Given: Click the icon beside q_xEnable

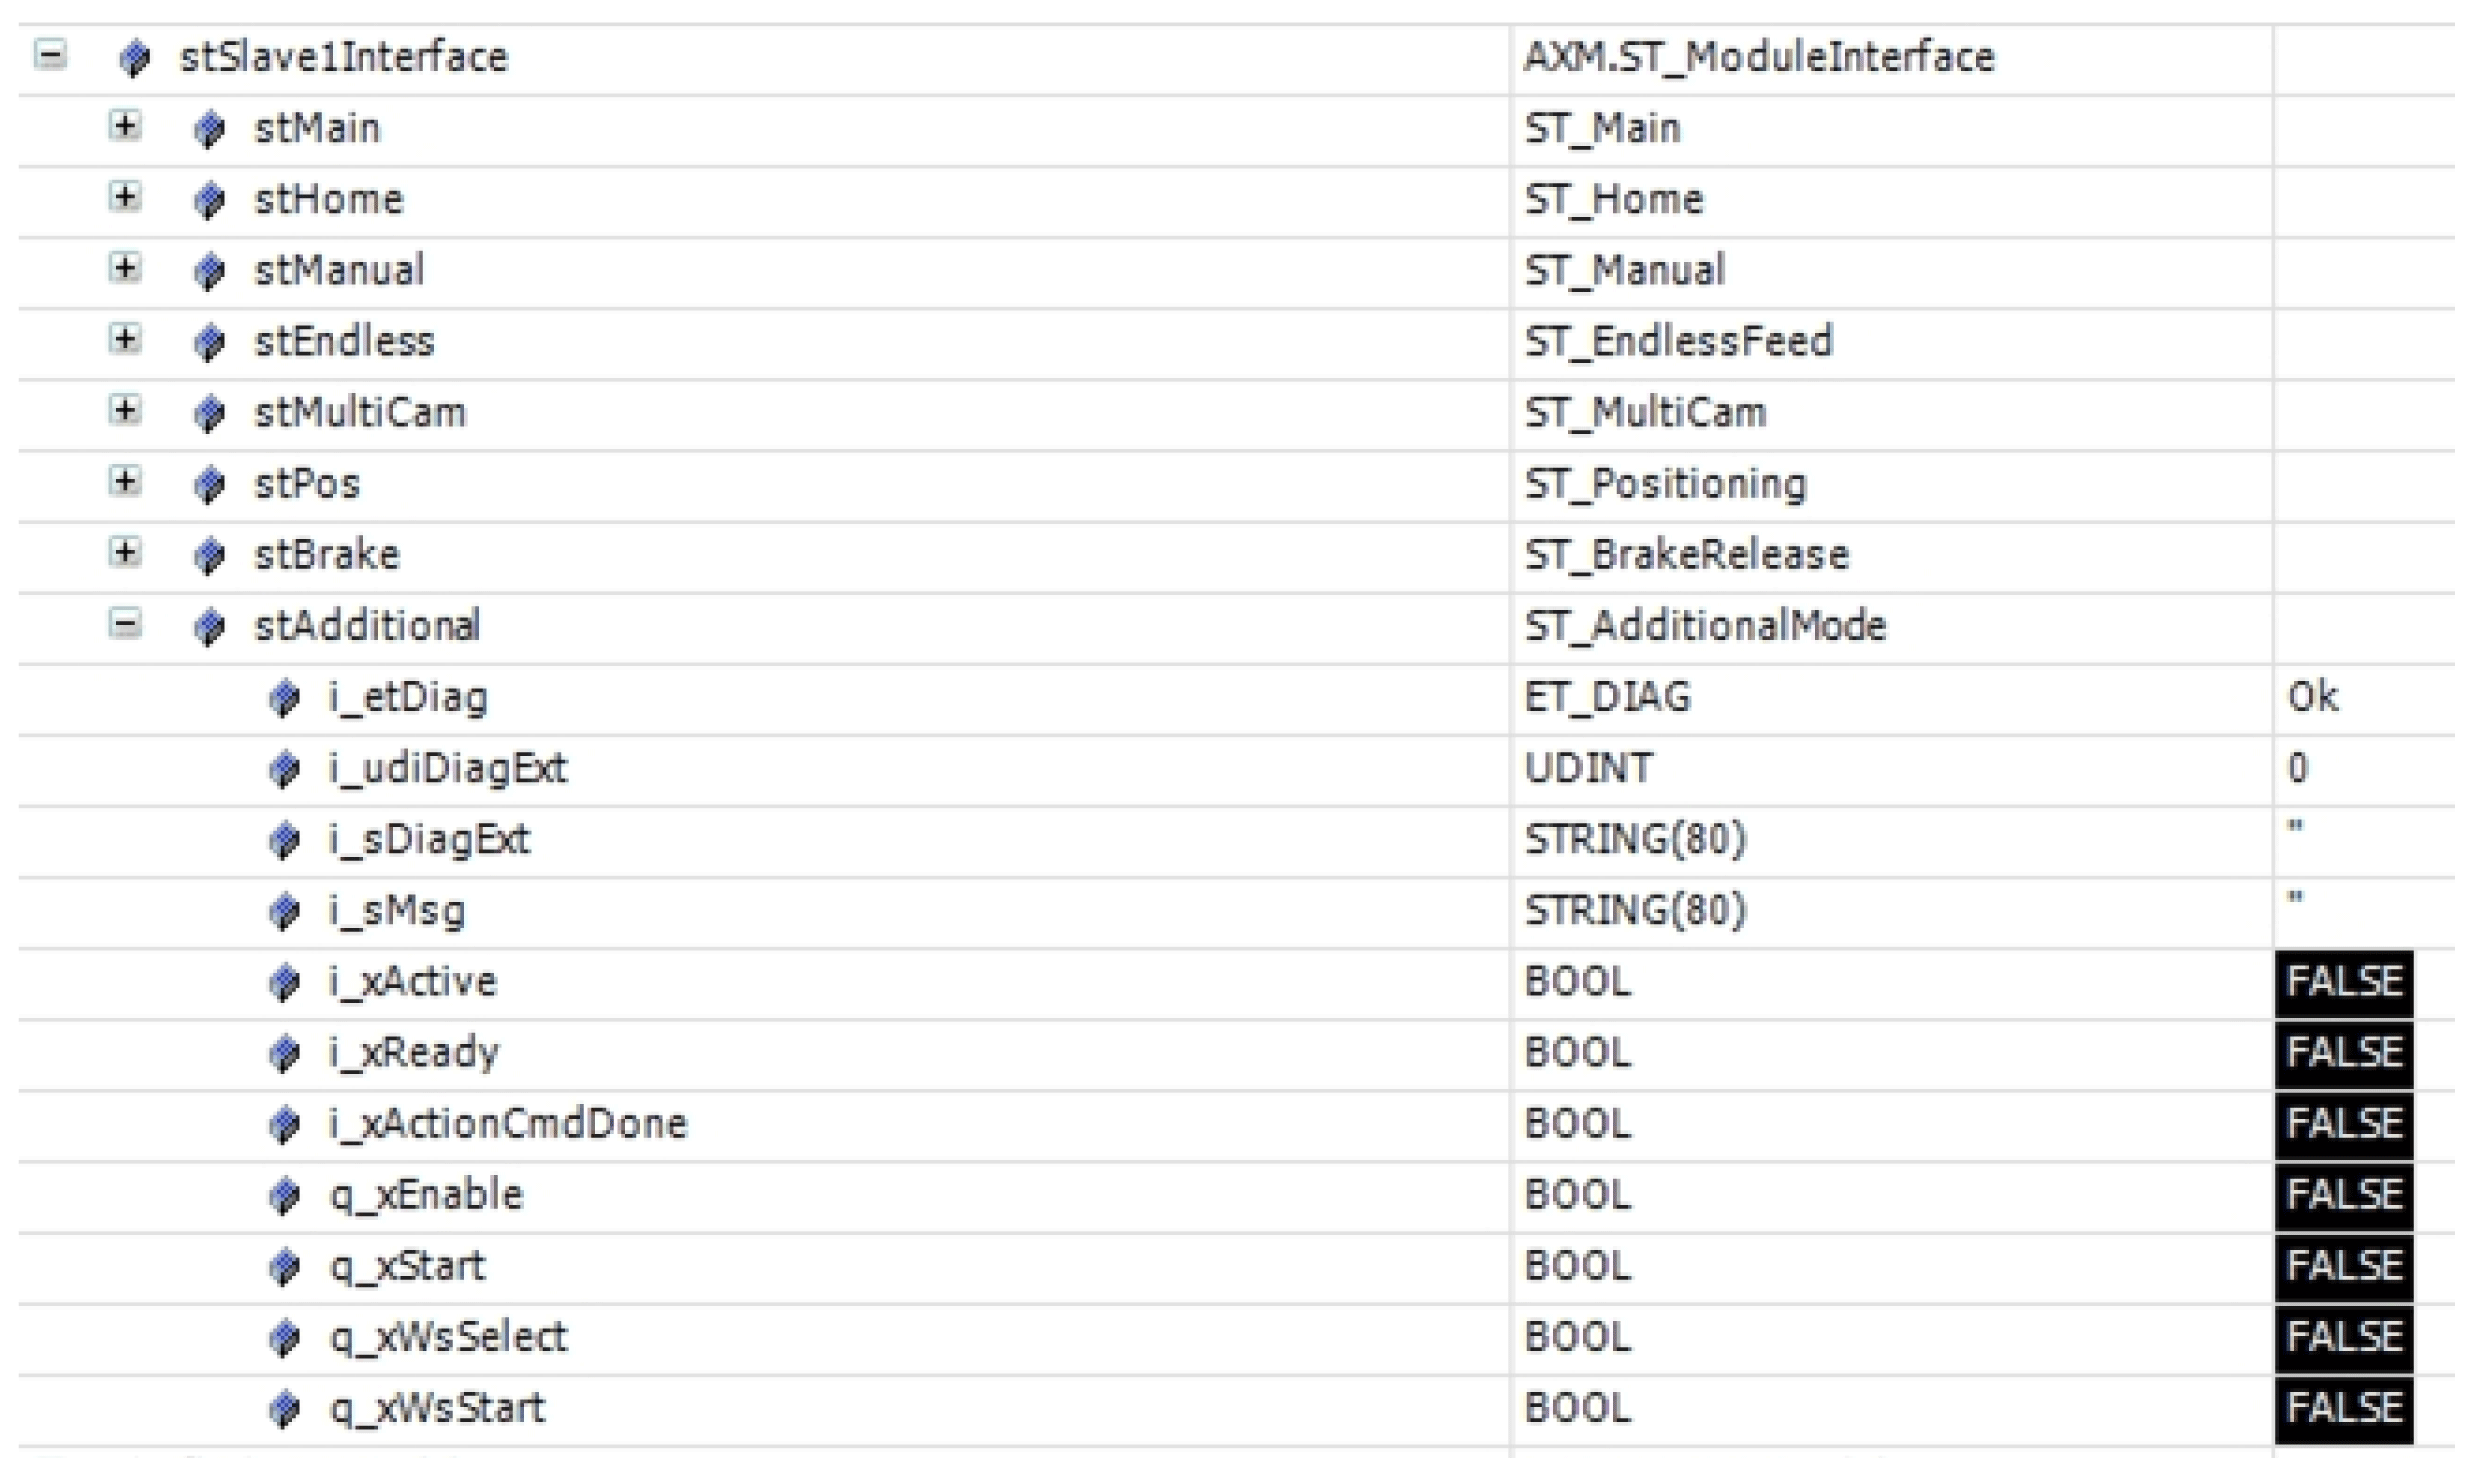Looking at the screenshot, I should (284, 1196).
